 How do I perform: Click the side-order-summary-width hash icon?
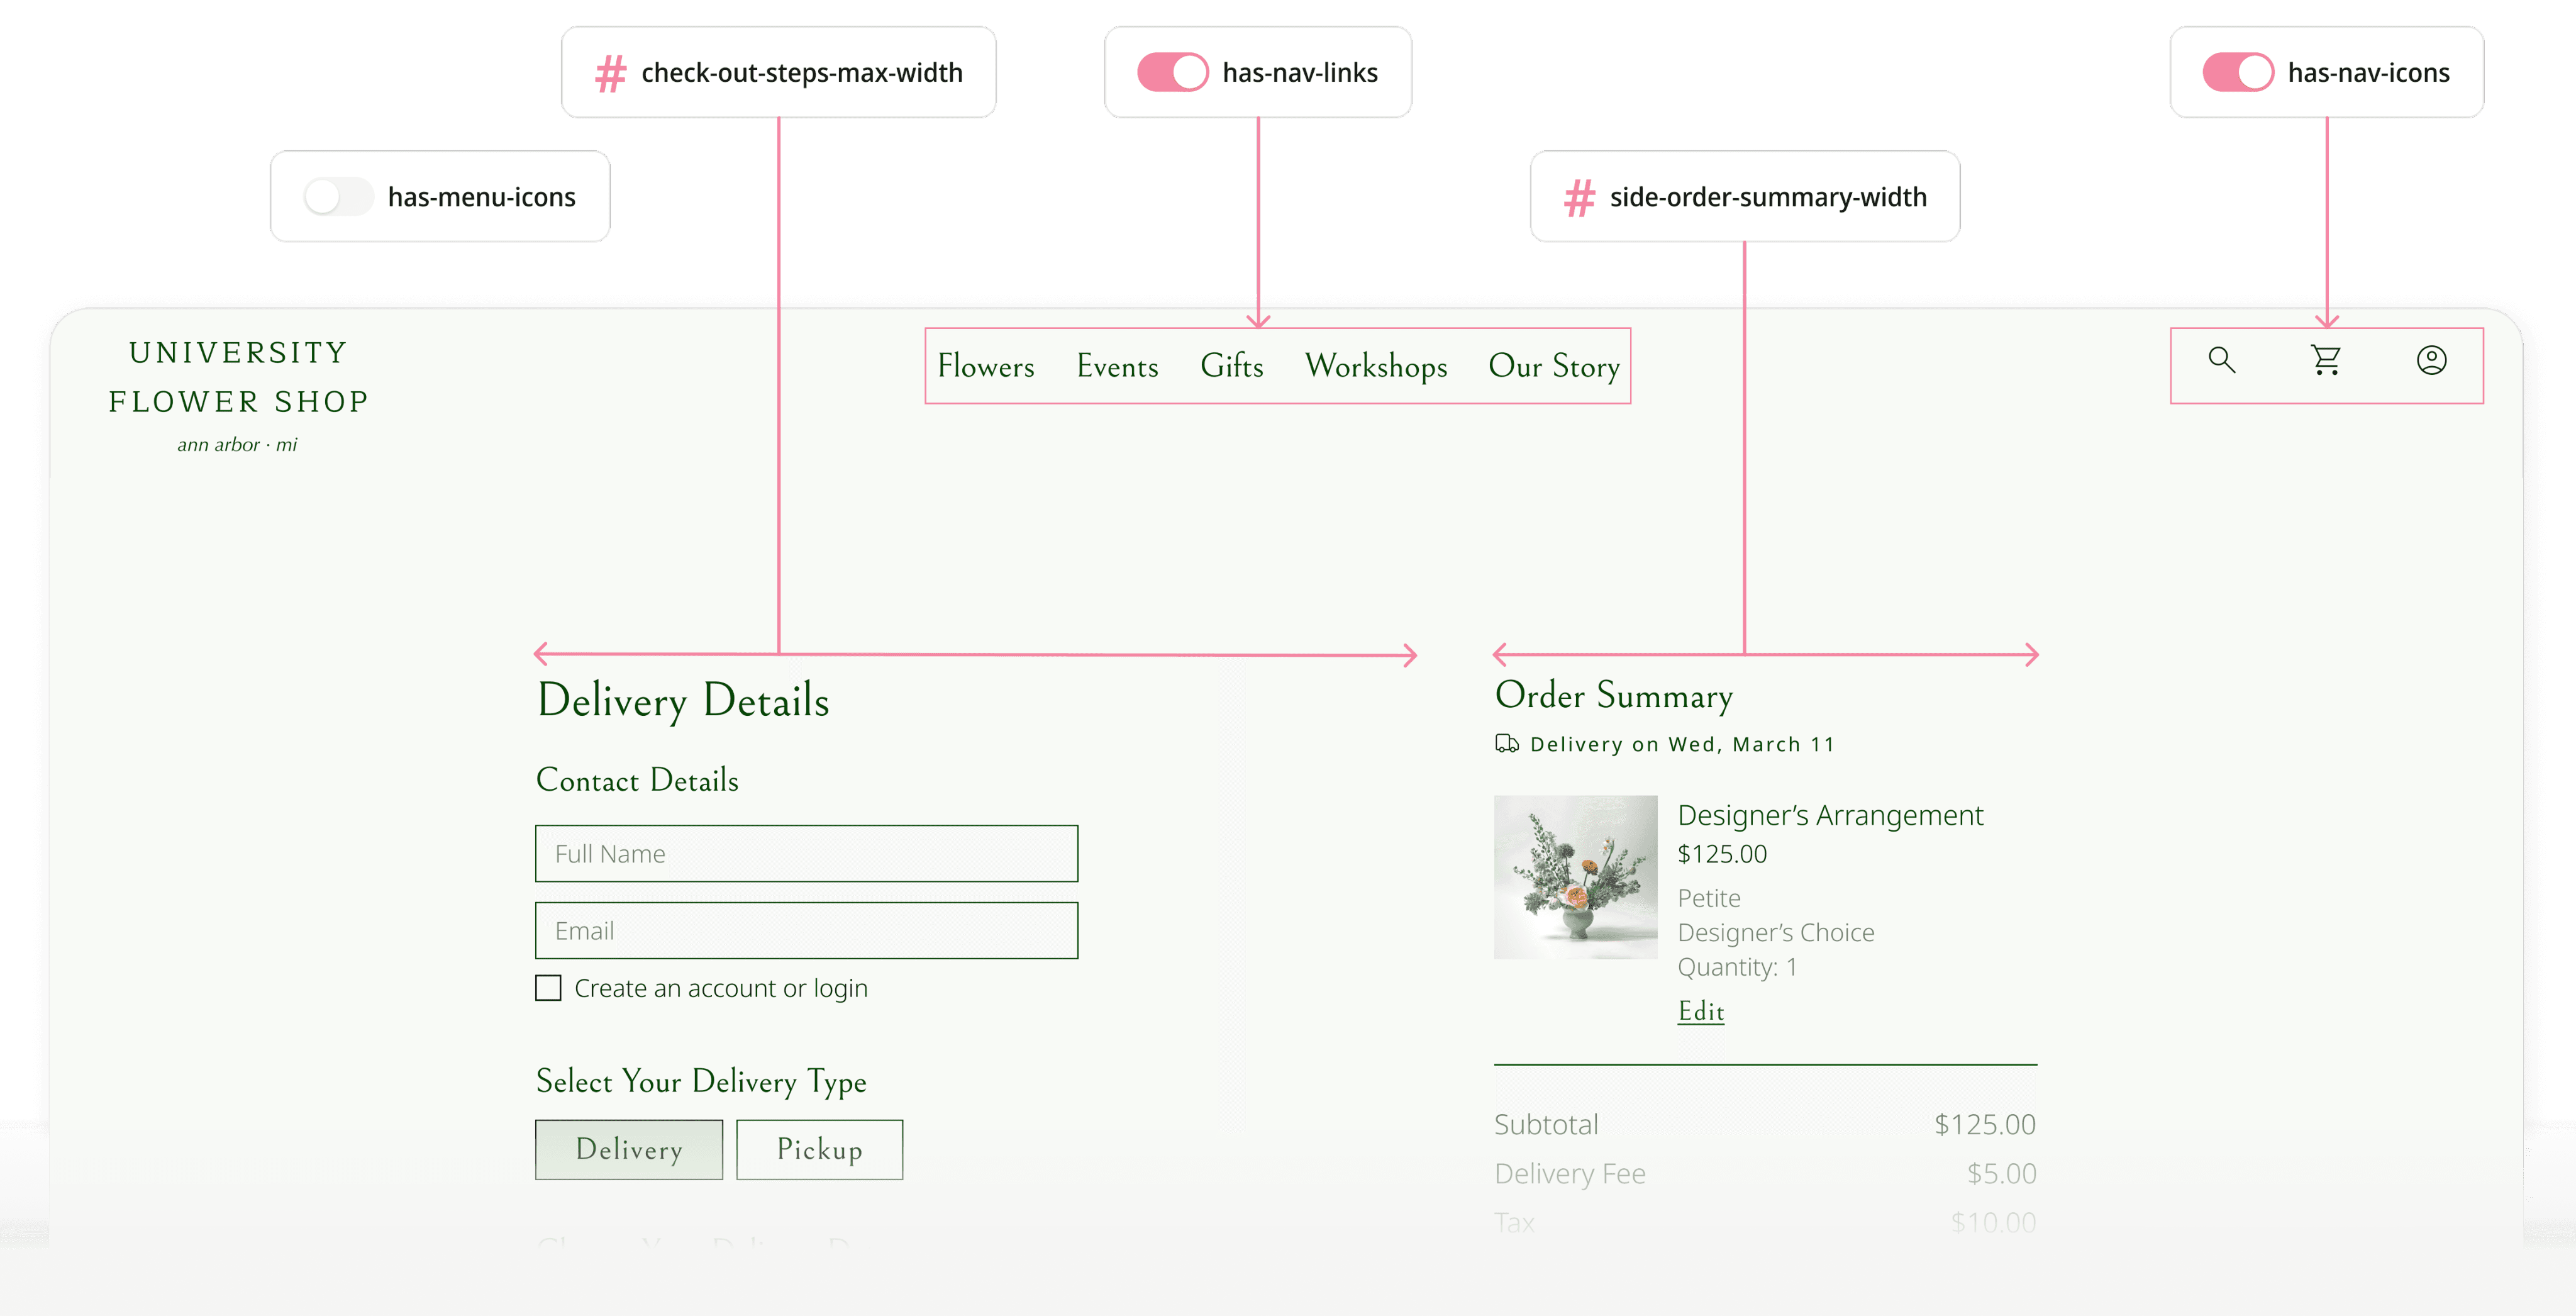point(1579,198)
